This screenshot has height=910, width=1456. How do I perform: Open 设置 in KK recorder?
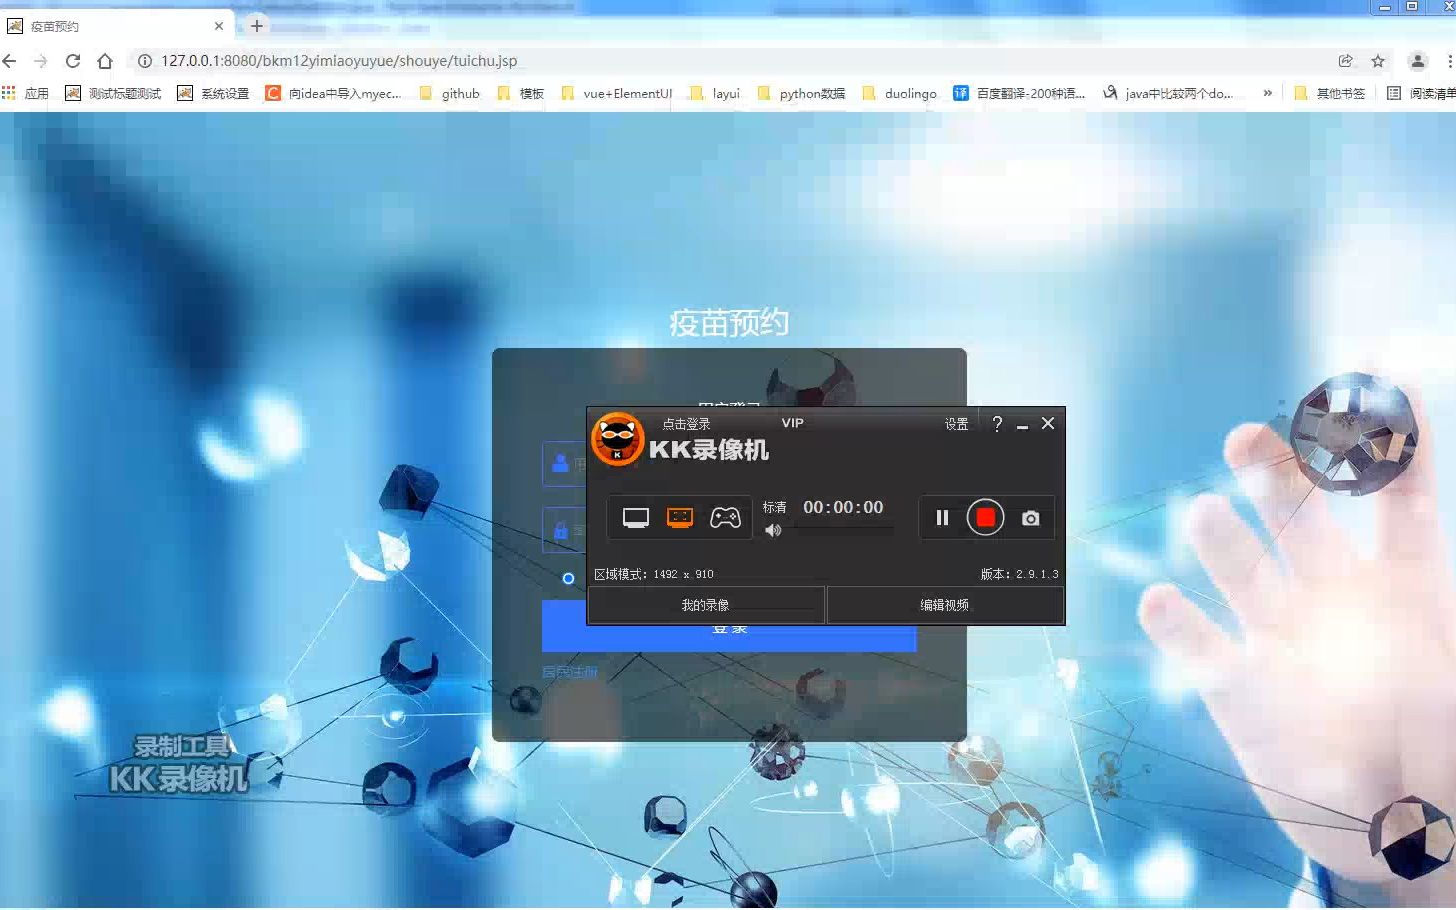click(x=957, y=424)
